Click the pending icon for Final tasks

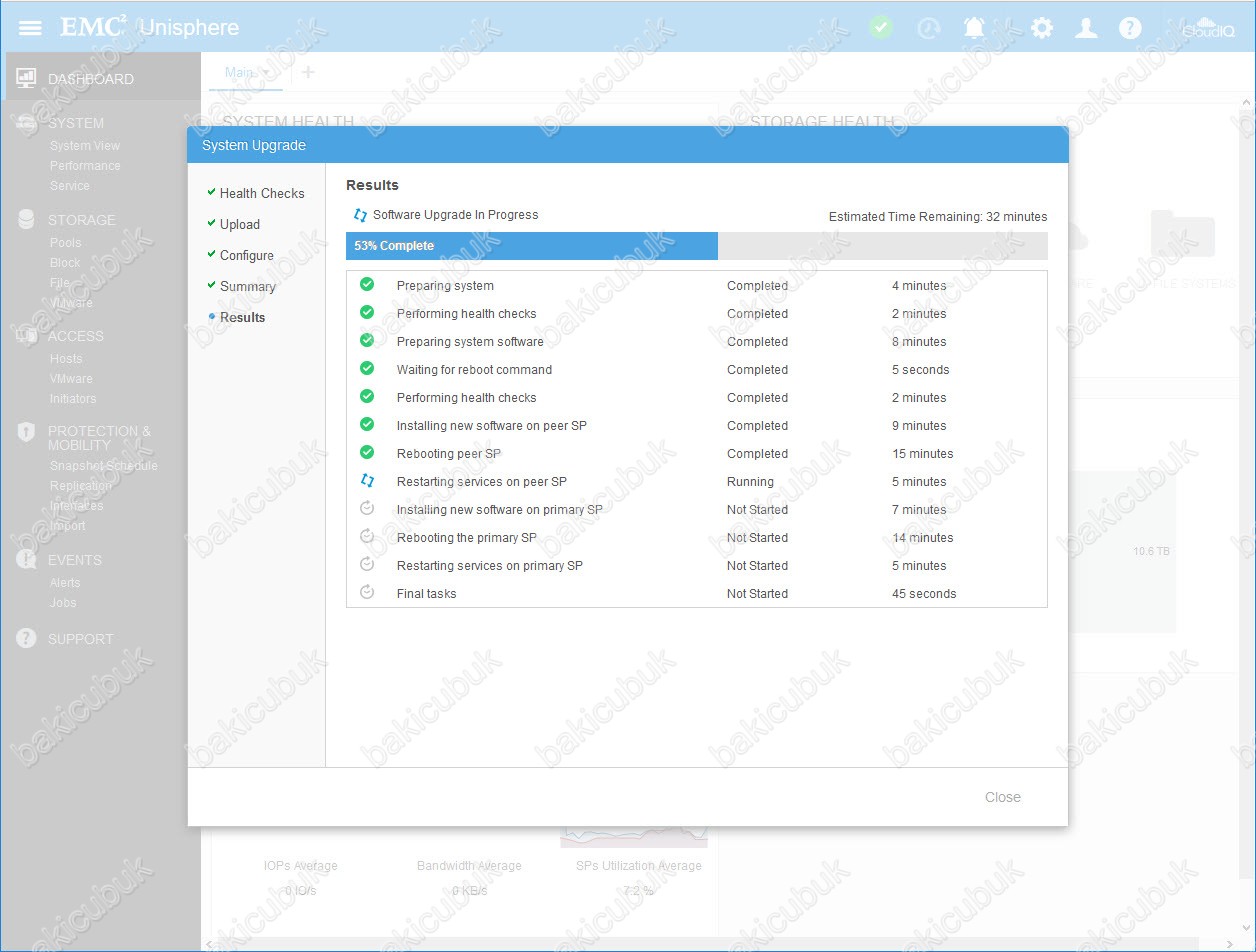367,593
